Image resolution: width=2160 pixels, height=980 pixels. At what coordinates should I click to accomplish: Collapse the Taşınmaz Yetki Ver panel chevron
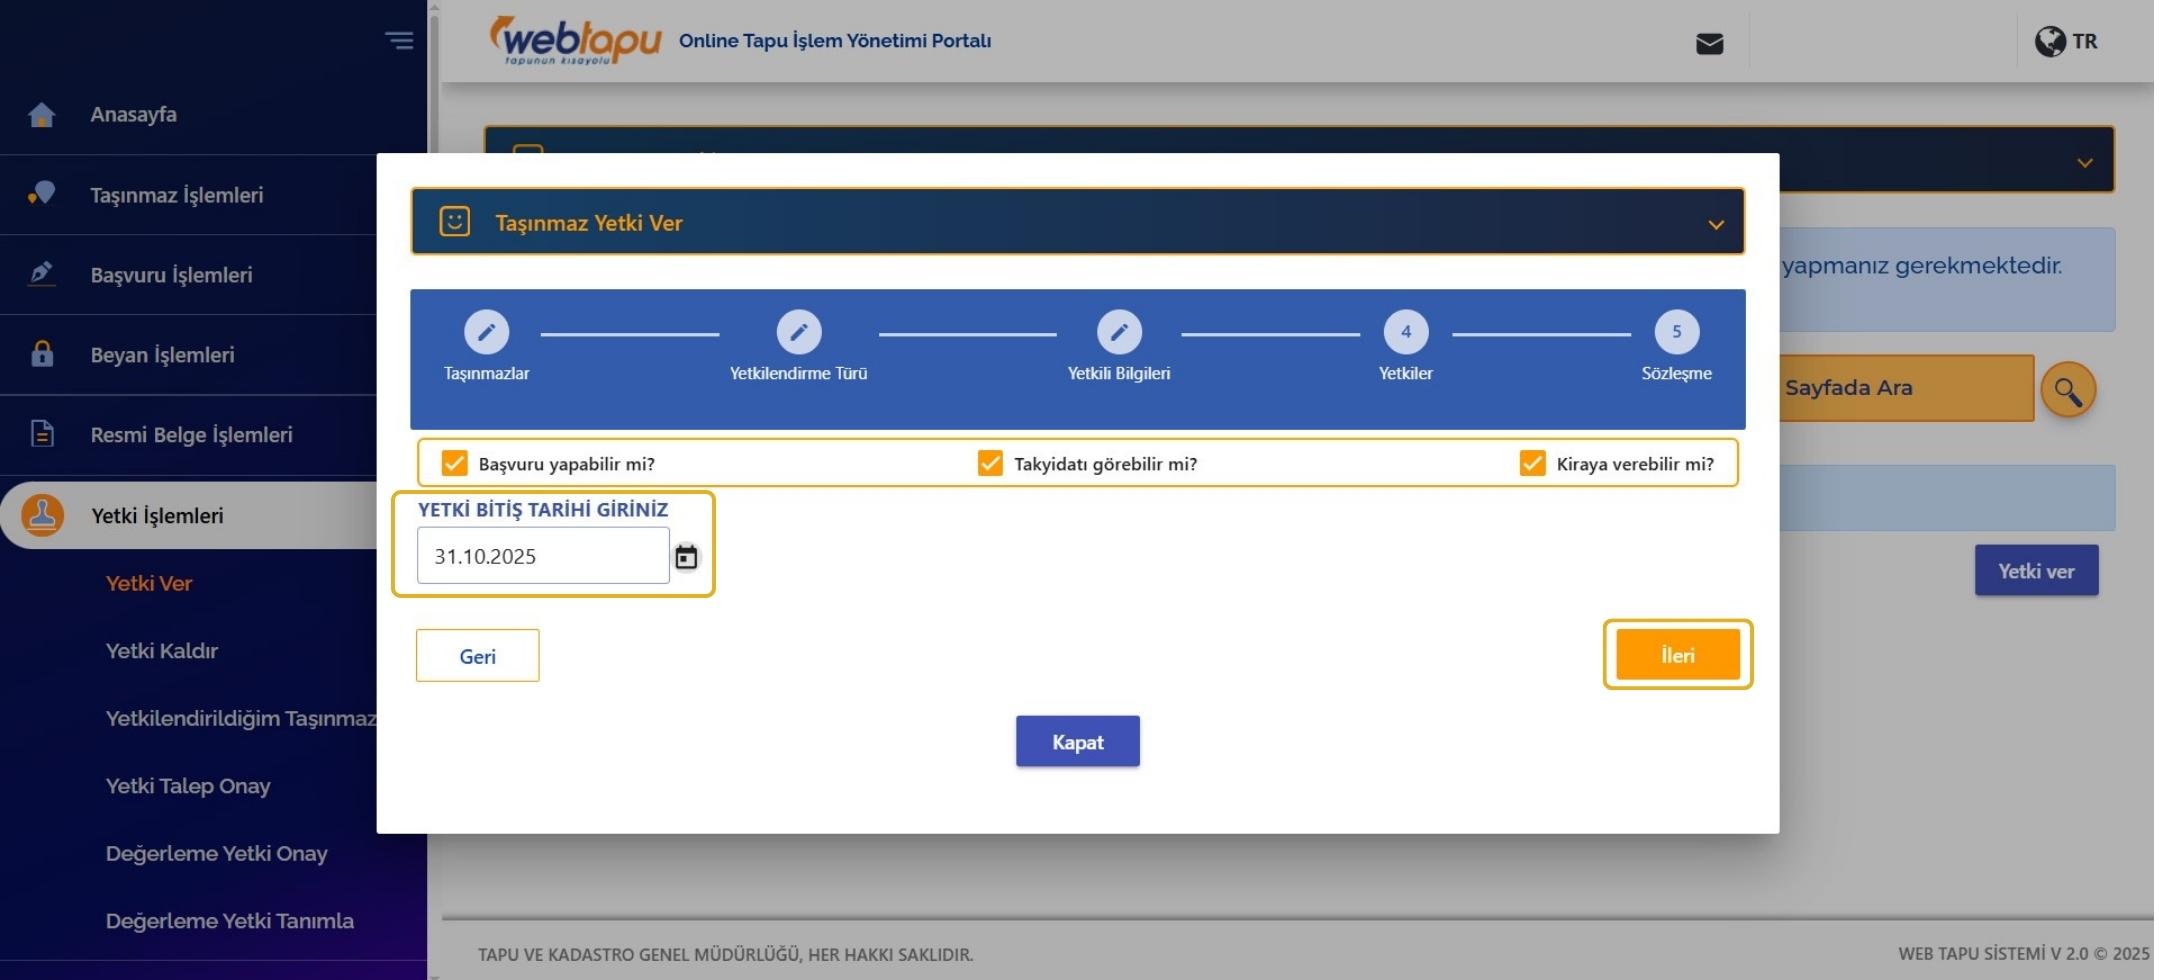(1717, 225)
